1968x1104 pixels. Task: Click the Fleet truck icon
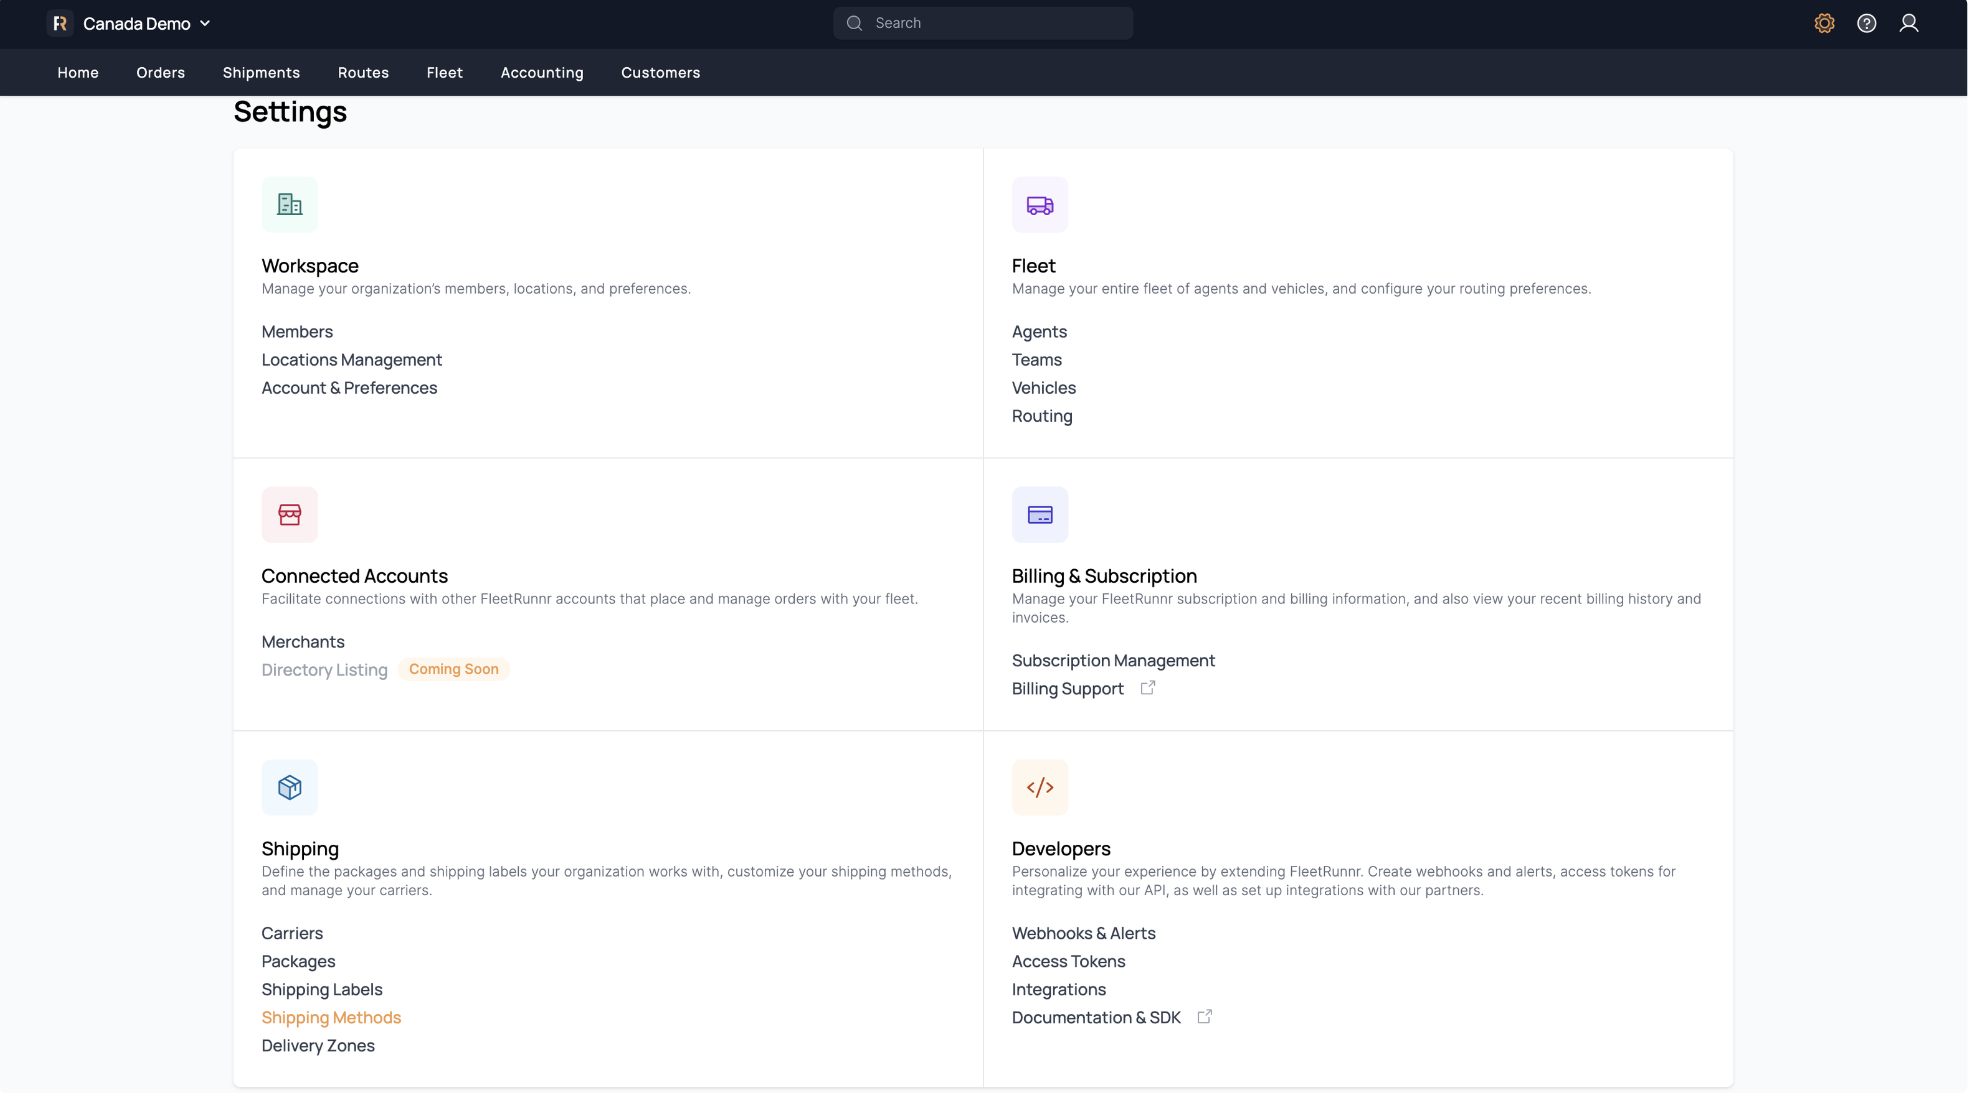click(1039, 205)
